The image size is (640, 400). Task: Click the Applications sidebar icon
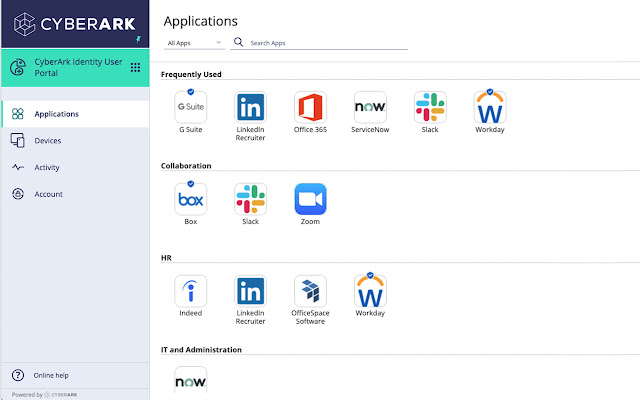pyautogui.click(x=18, y=113)
